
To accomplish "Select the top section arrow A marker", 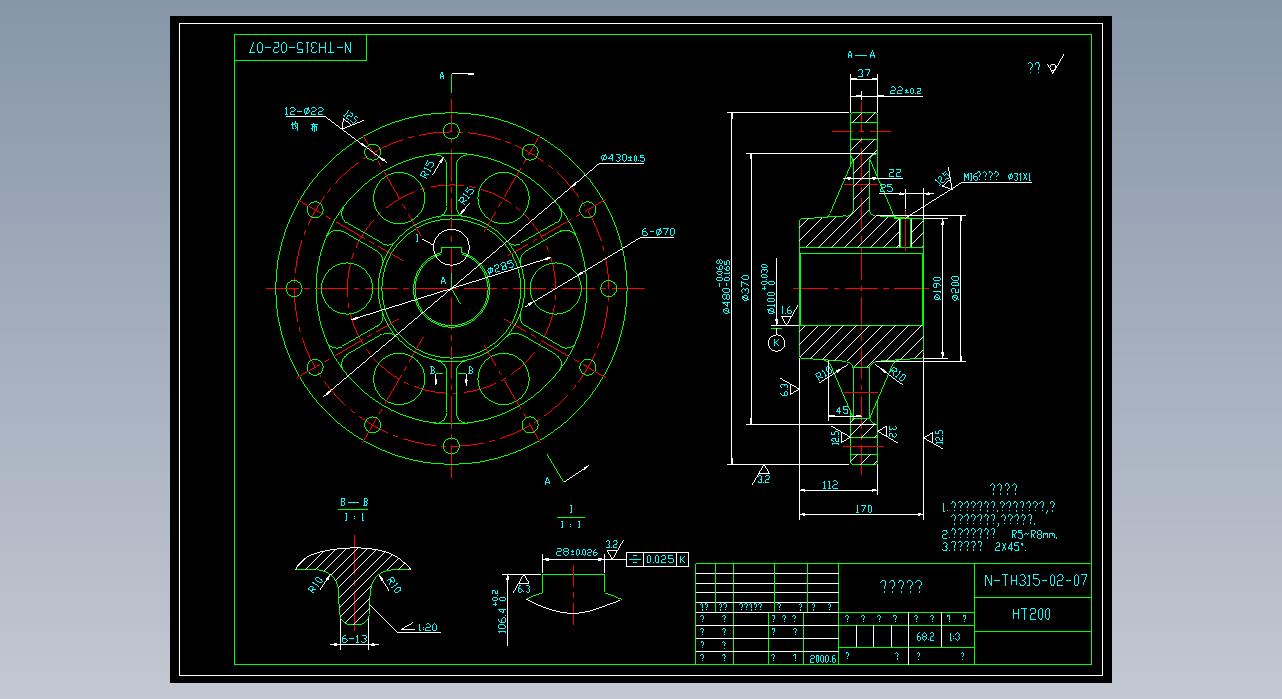I will [x=454, y=76].
